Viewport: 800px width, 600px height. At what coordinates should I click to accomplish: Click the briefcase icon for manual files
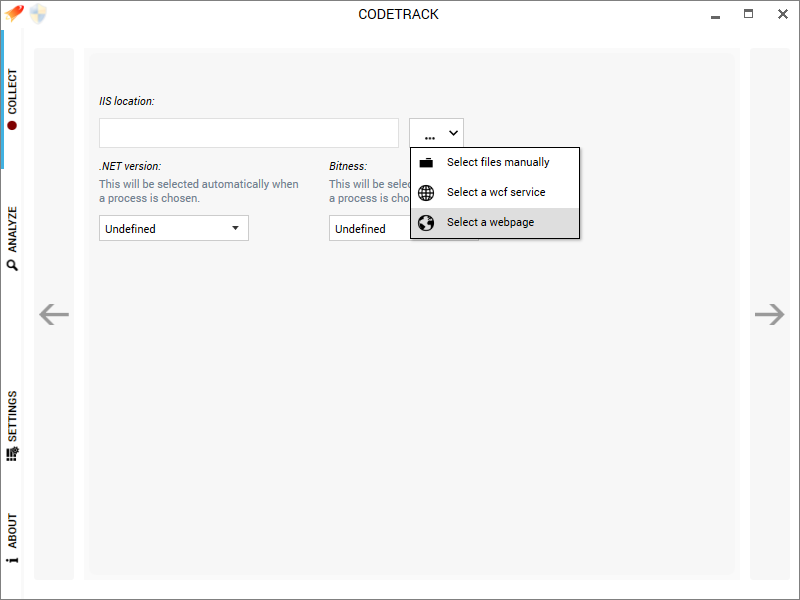tap(426, 163)
